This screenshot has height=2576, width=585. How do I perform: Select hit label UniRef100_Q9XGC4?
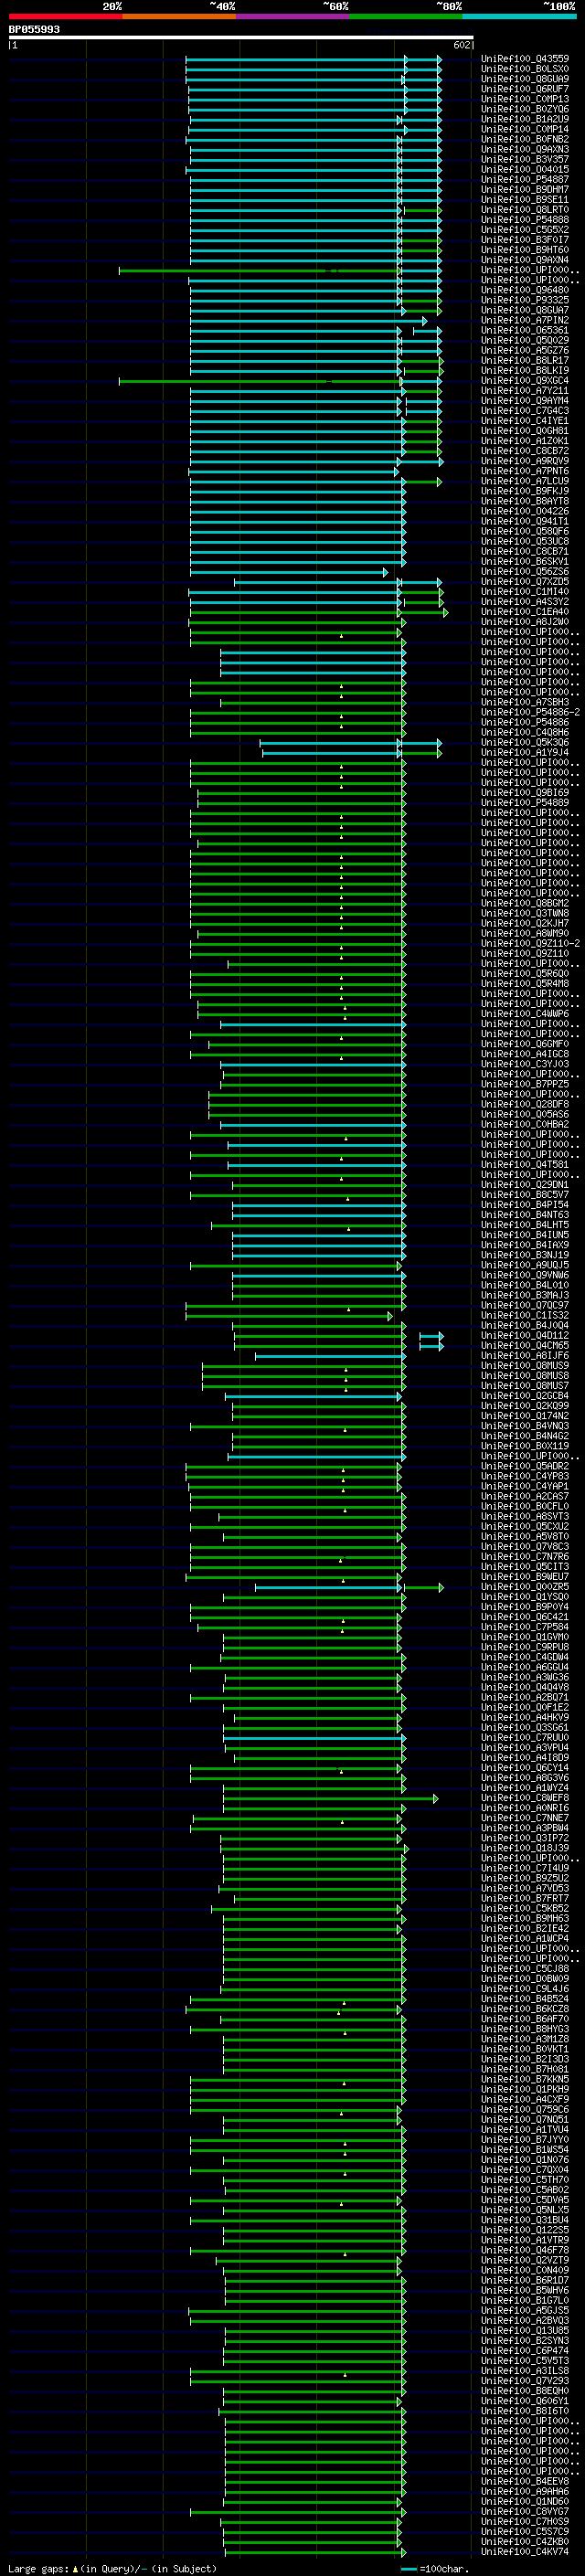pos(525,381)
